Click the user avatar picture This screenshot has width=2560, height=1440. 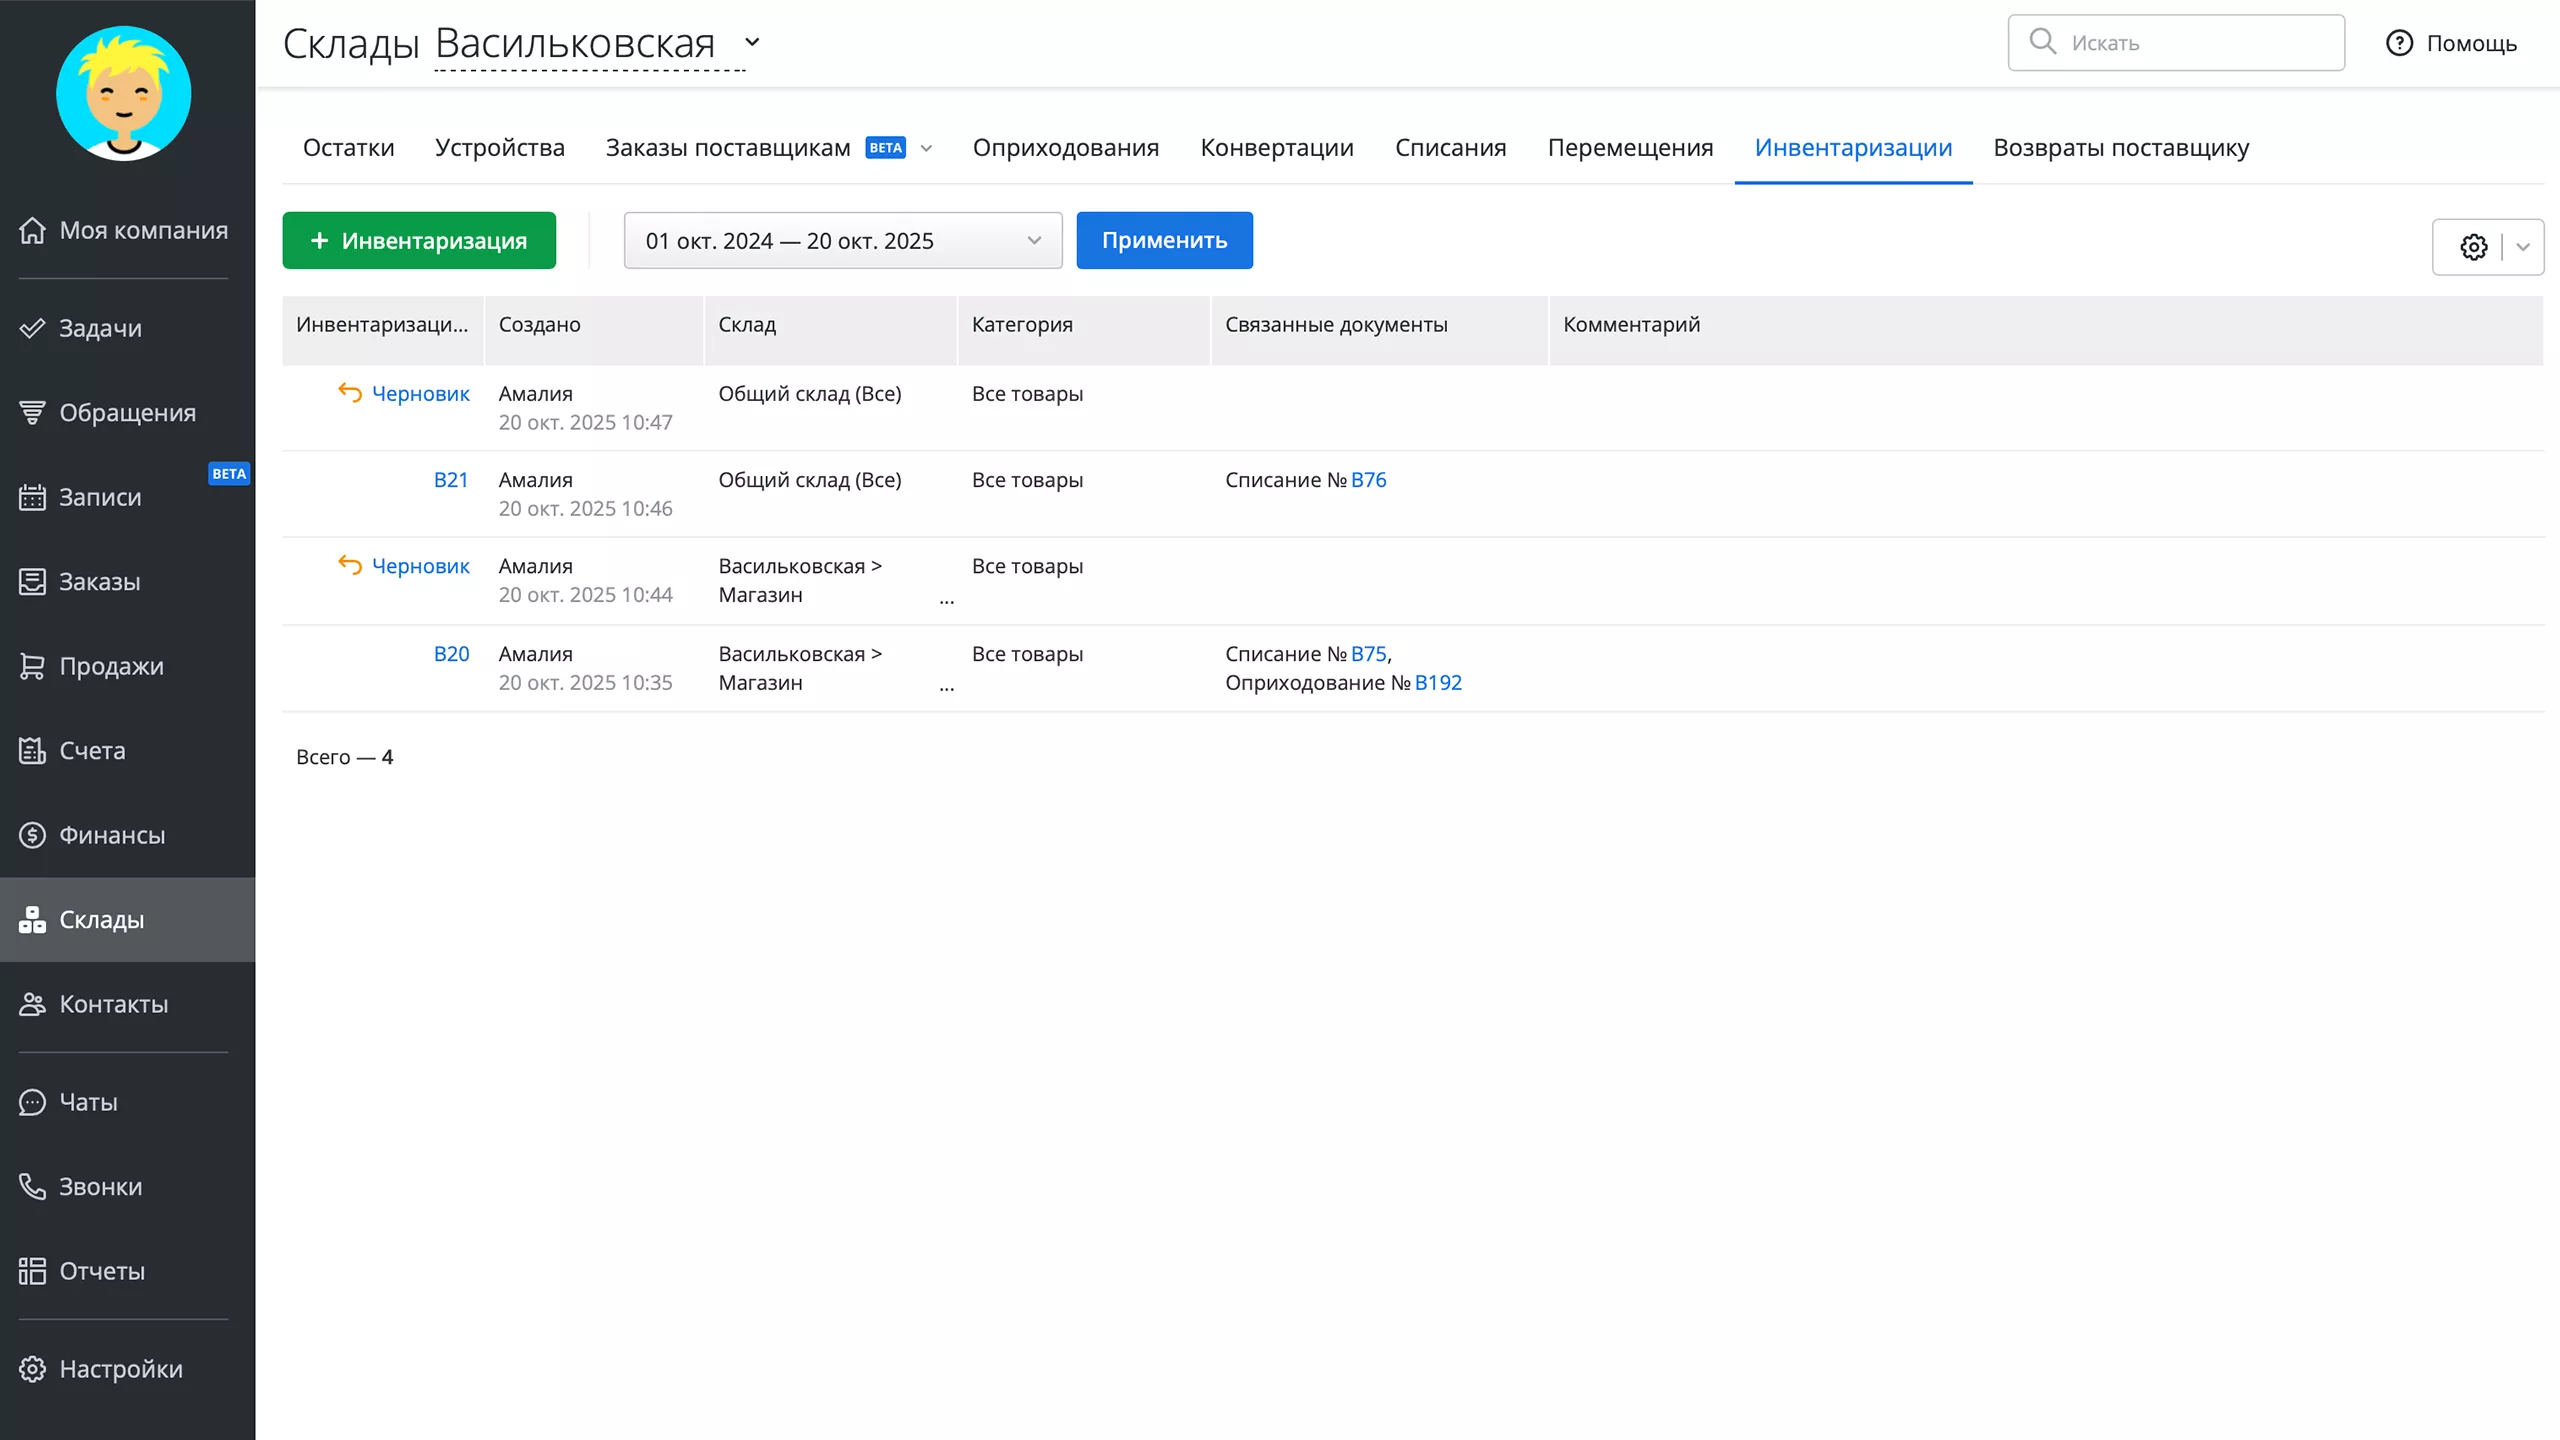click(123, 93)
